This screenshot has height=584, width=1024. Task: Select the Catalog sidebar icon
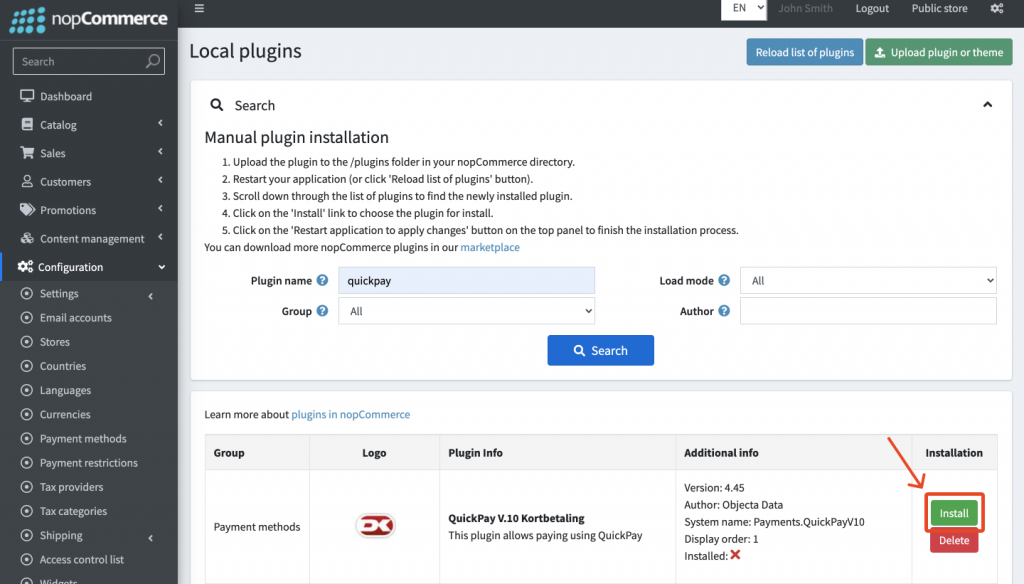pyautogui.click(x=27, y=124)
